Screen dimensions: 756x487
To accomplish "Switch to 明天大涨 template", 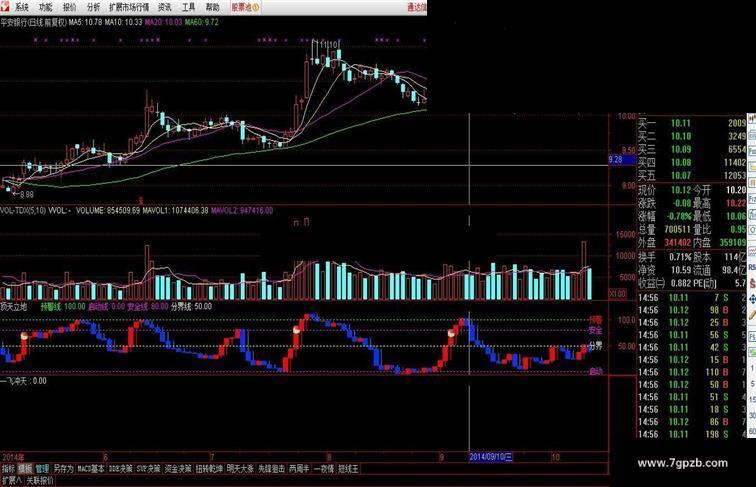I will click(240, 468).
